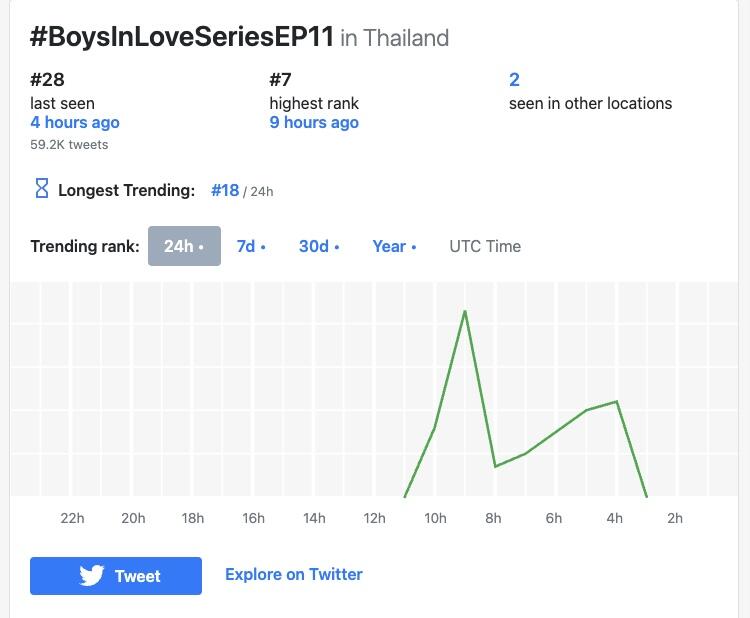This screenshot has width=750, height=618.
Task: Open the Explore on Twitter link
Action: click(293, 574)
